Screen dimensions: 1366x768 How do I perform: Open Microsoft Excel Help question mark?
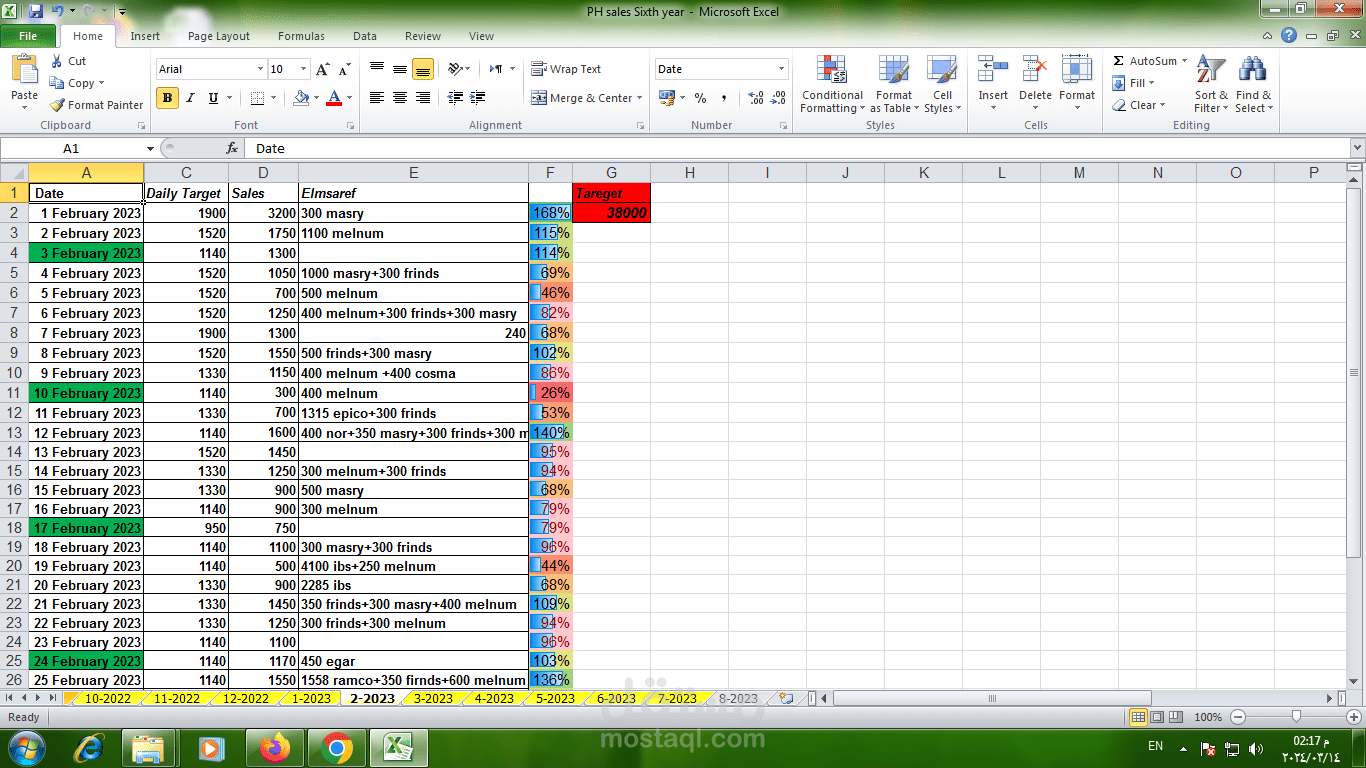1289,36
